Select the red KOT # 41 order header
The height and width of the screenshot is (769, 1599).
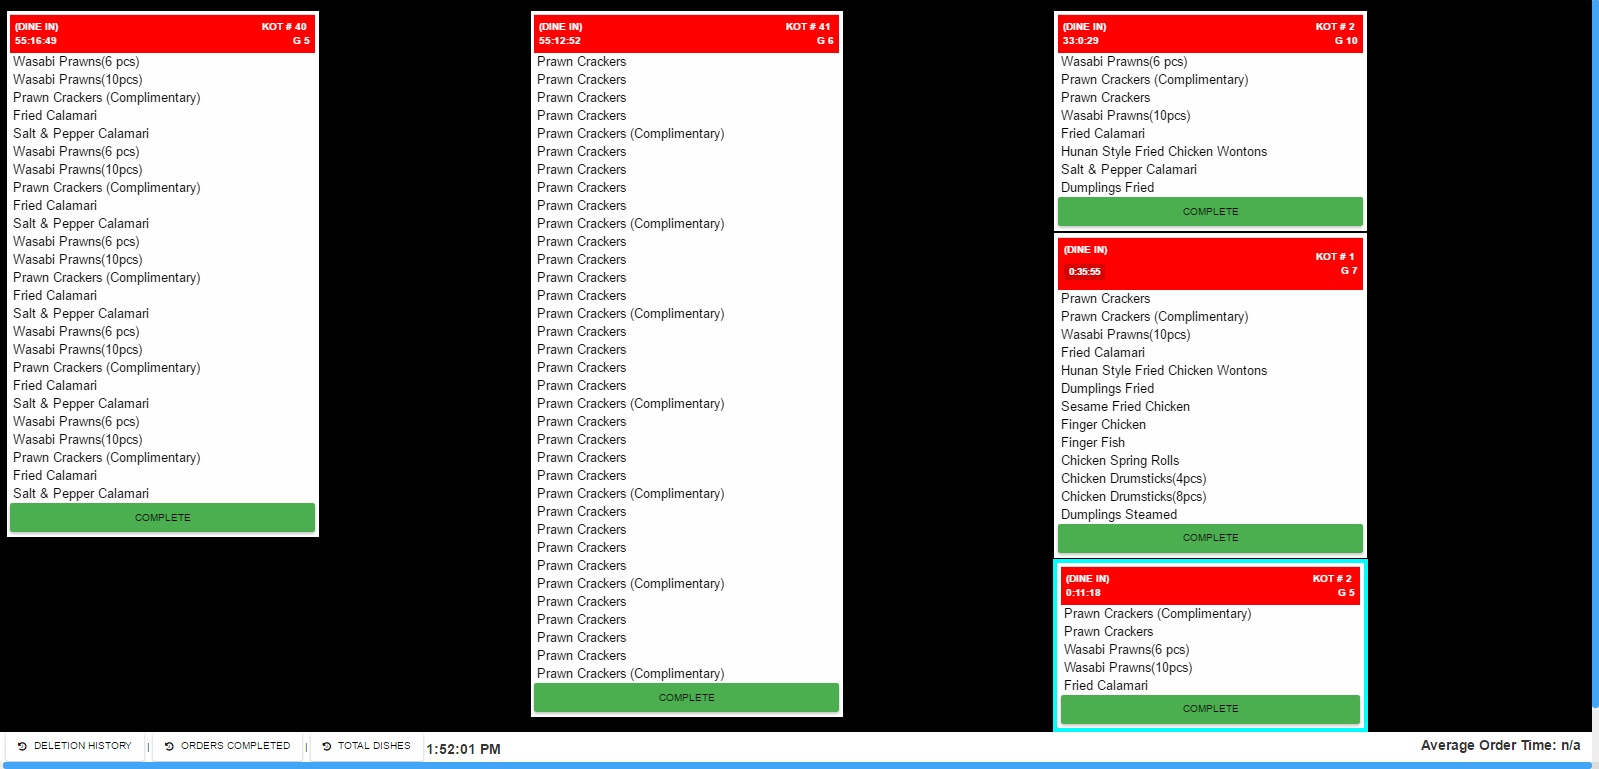(686, 34)
